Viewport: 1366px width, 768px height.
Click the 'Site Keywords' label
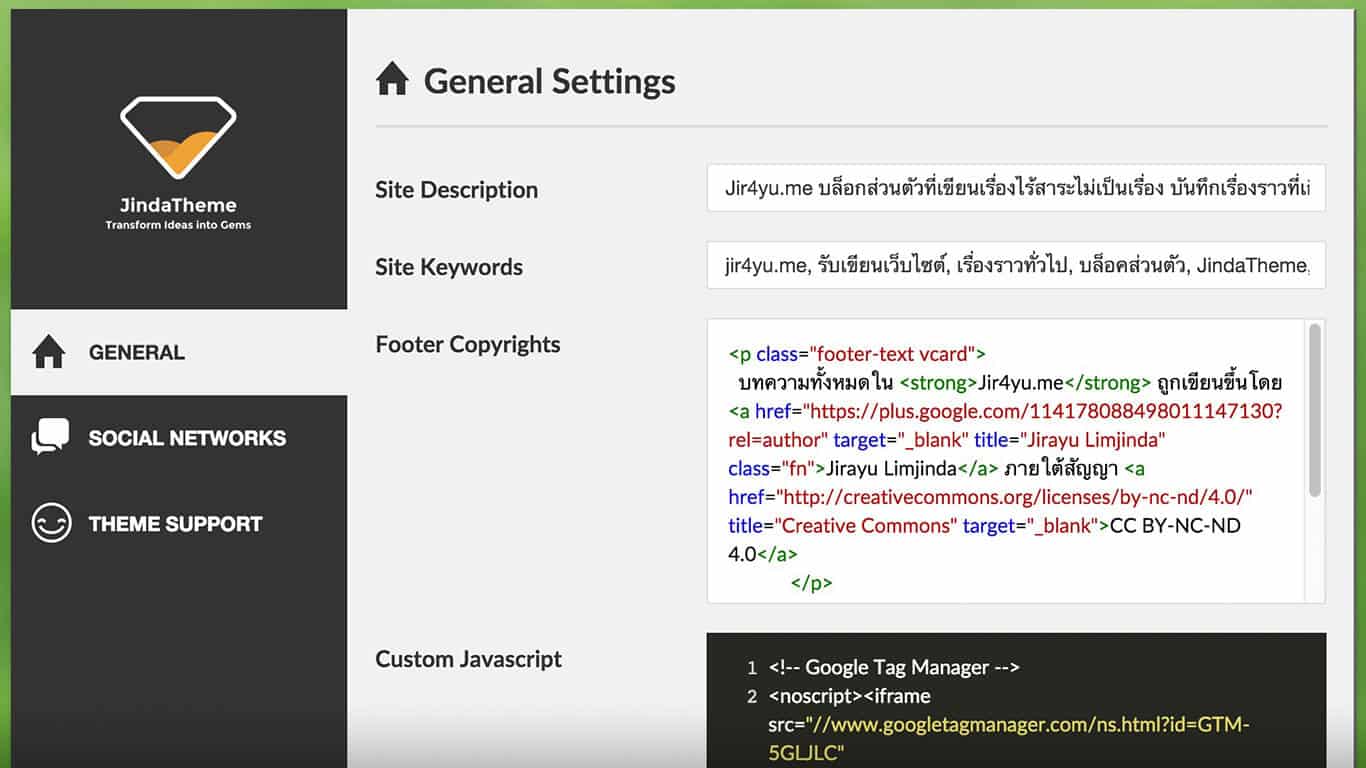click(449, 267)
